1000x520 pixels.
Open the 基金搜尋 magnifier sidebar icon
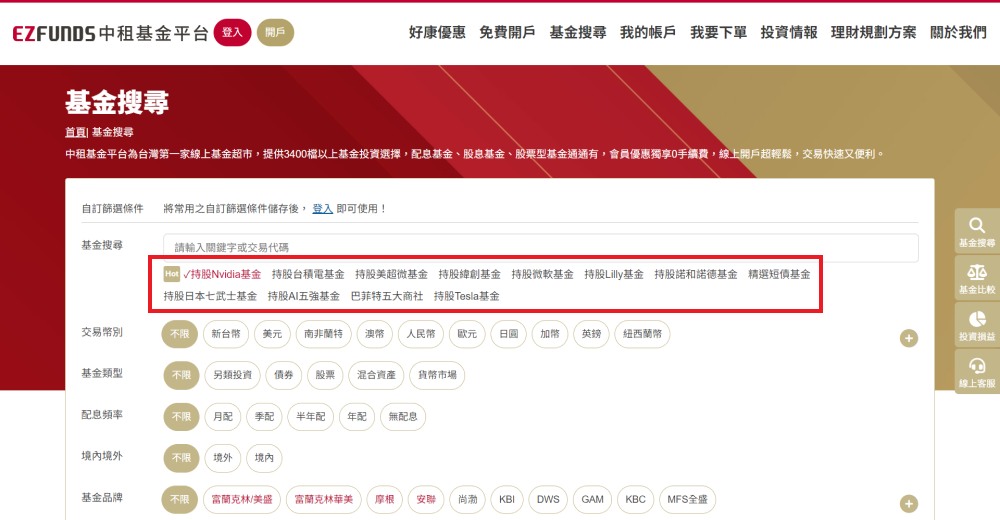976,231
